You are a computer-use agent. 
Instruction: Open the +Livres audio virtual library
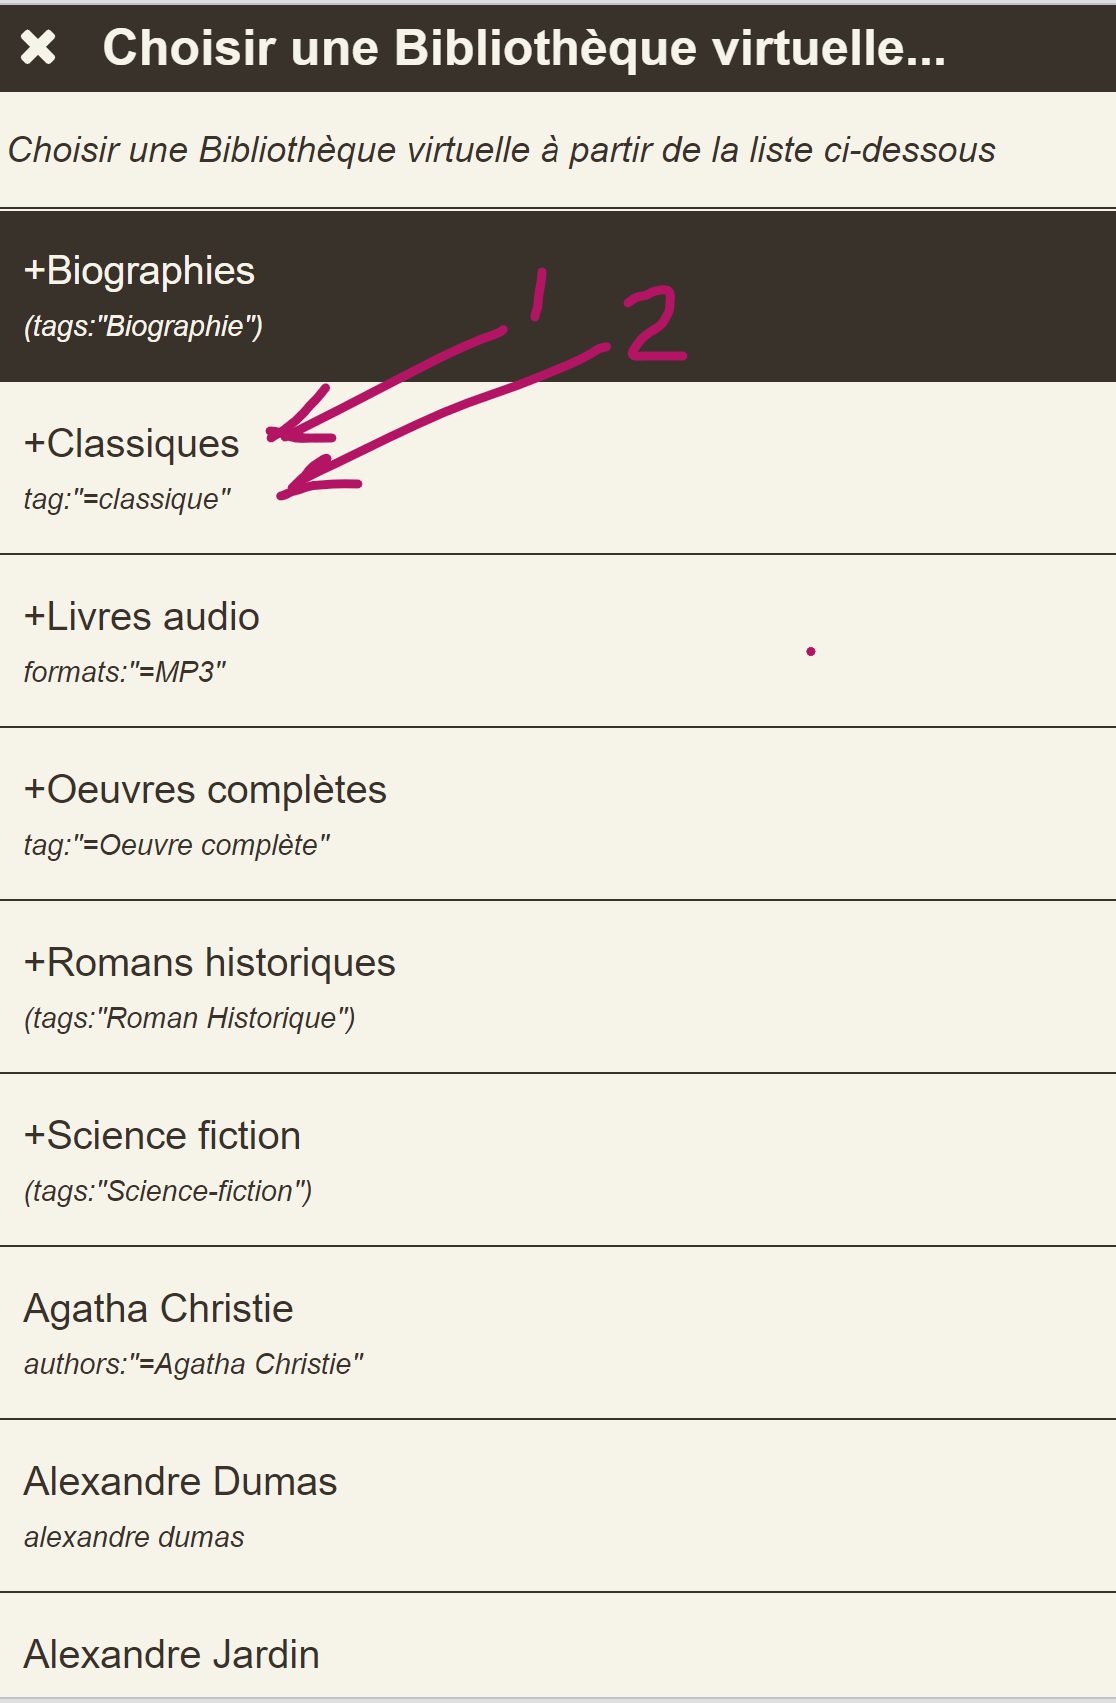coord(141,617)
